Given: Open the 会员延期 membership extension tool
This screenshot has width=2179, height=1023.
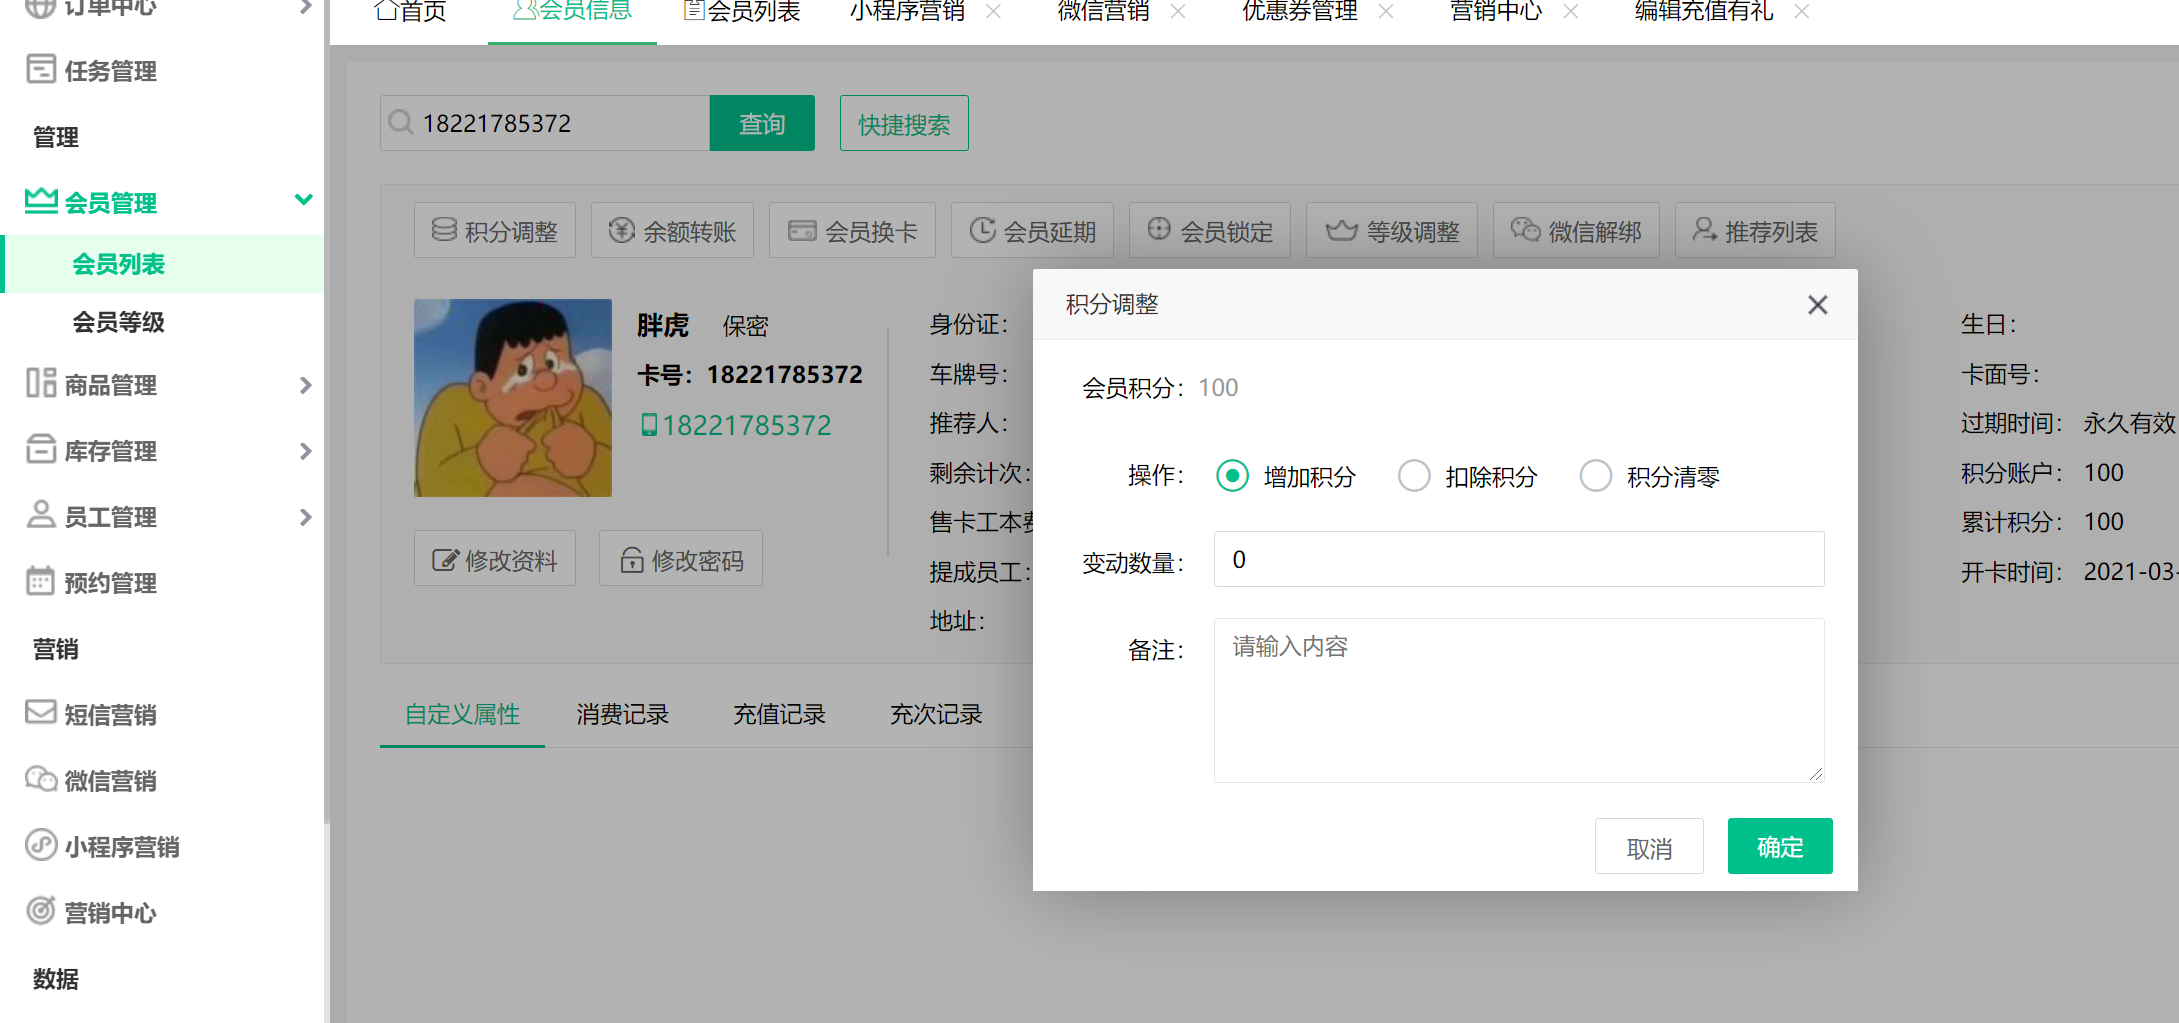Looking at the screenshot, I should [1031, 229].
